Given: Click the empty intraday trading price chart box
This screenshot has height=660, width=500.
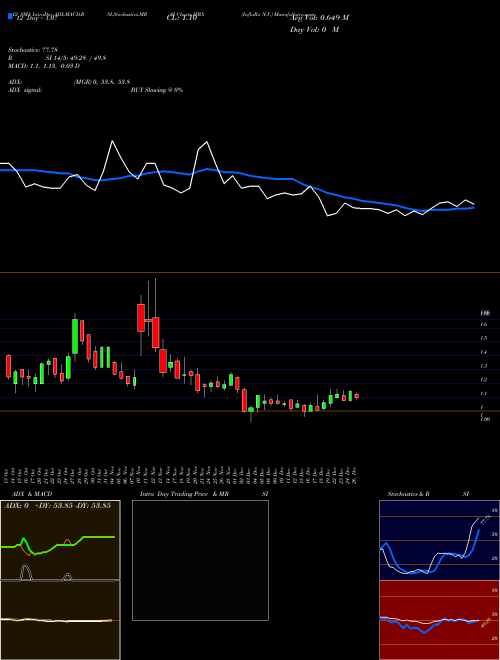Looking at the screenshot, I should [200, 560].
